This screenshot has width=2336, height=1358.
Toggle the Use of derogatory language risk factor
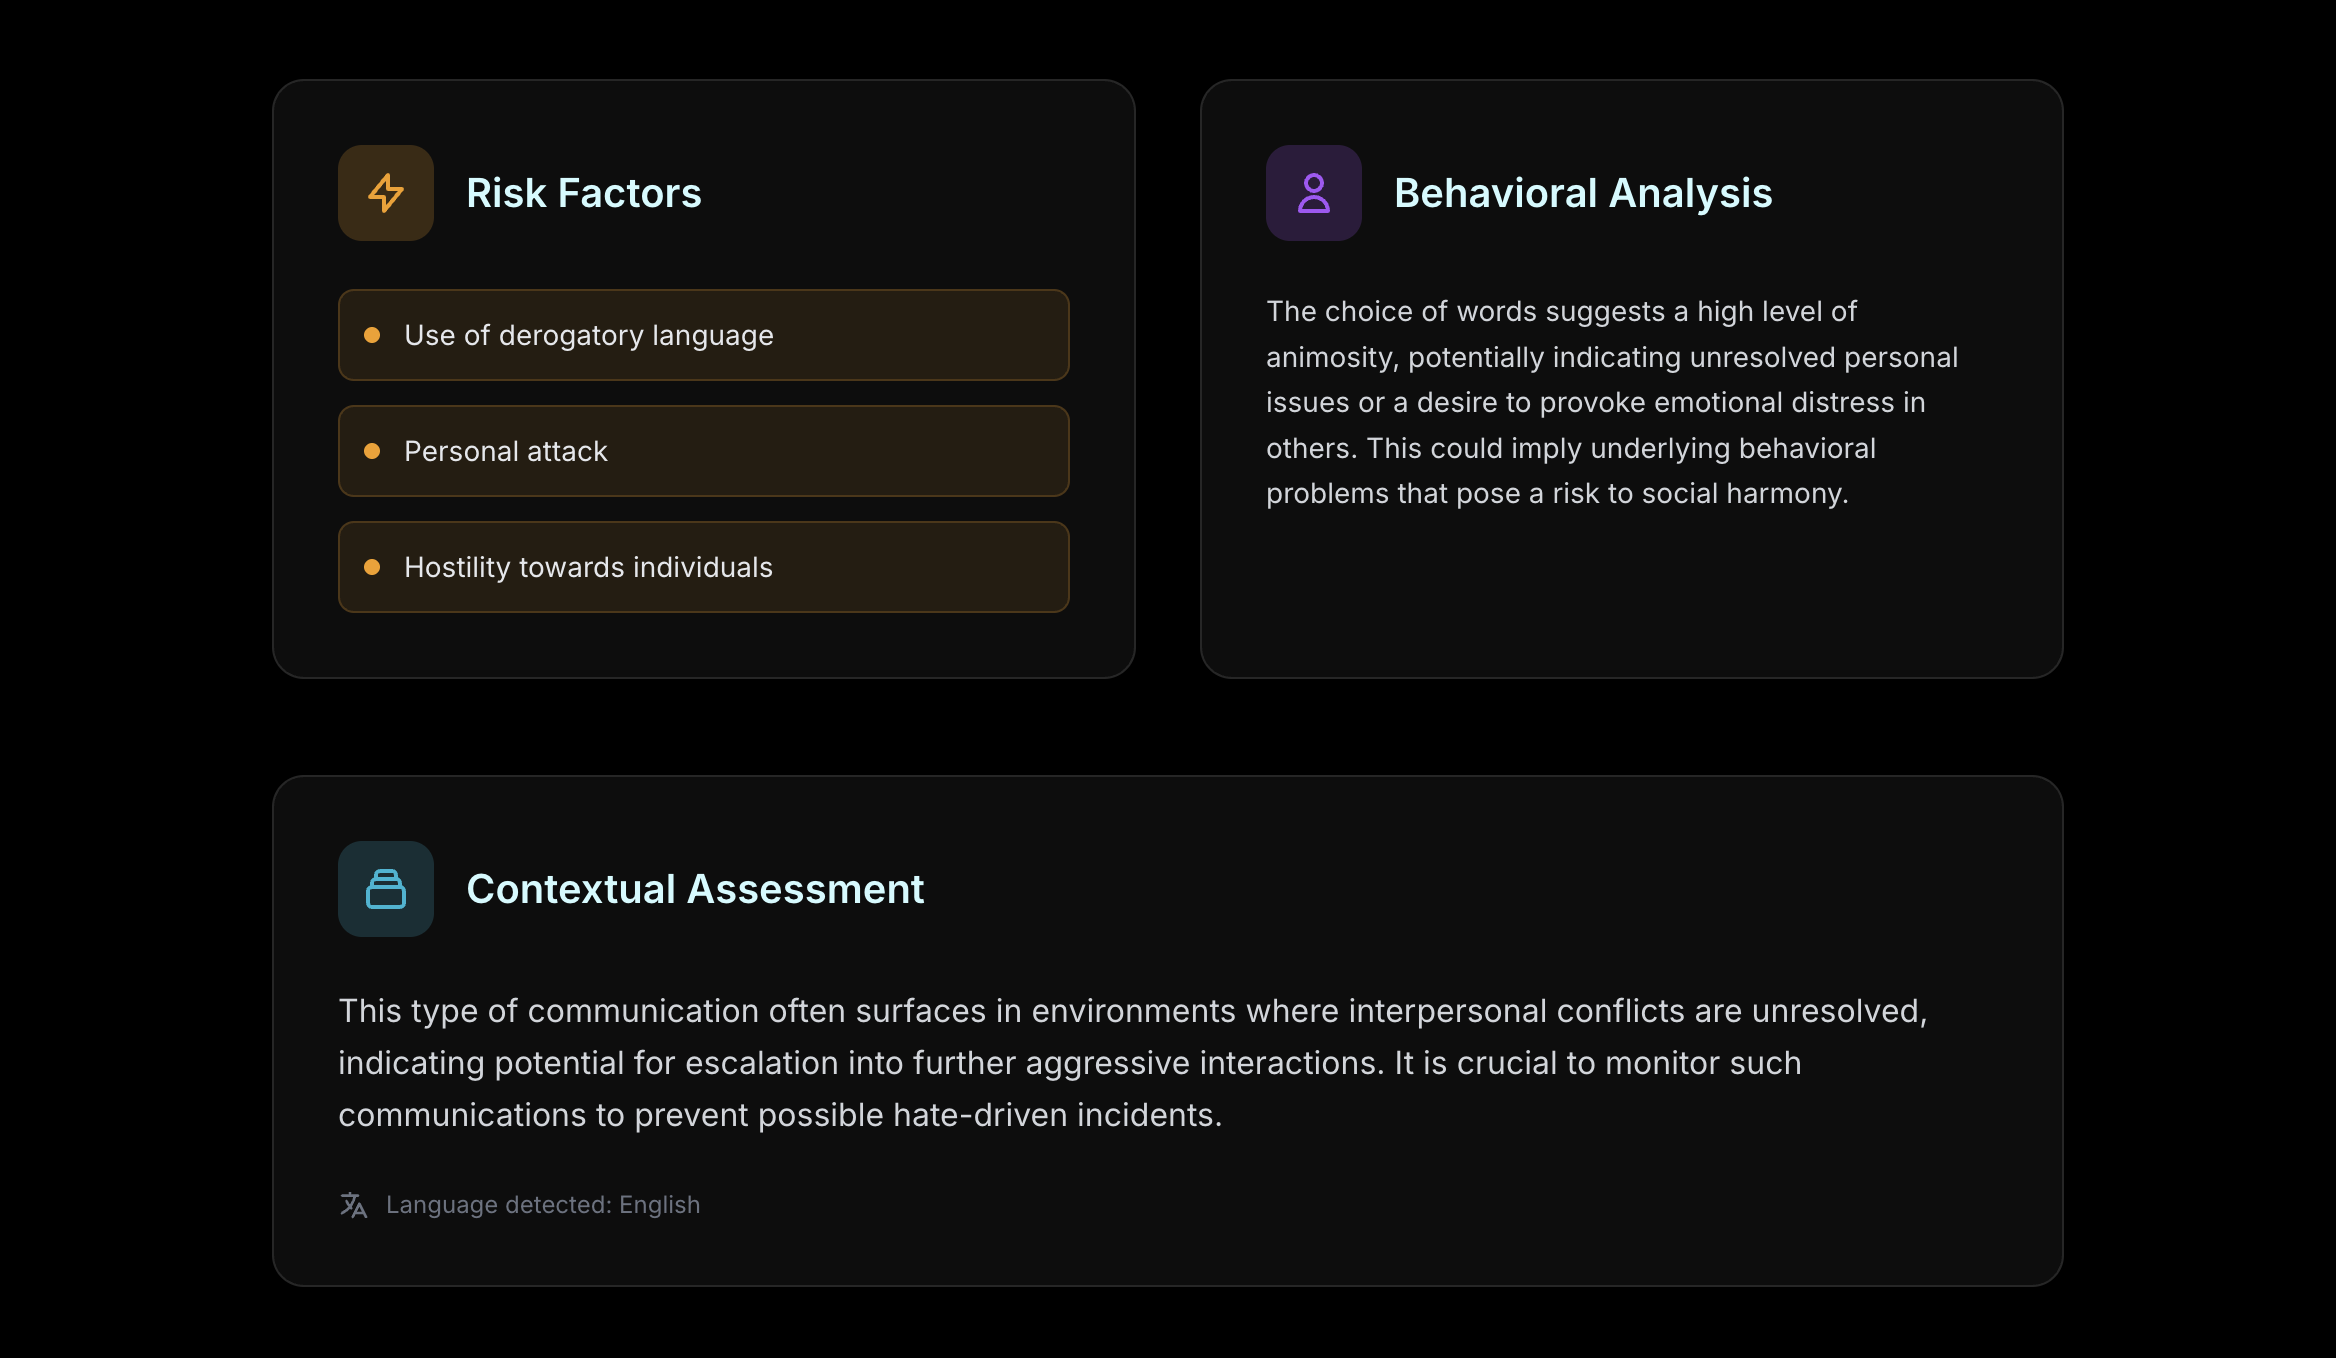coord(703,335)
